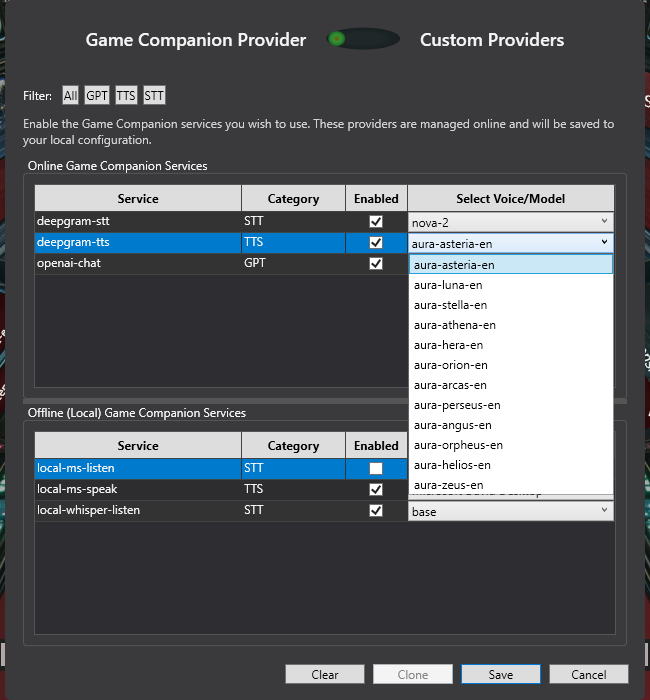This screenshot has height=700, width=650.
Task: Disable the deepgram-stt service checkbox
Action: point(376,221)
